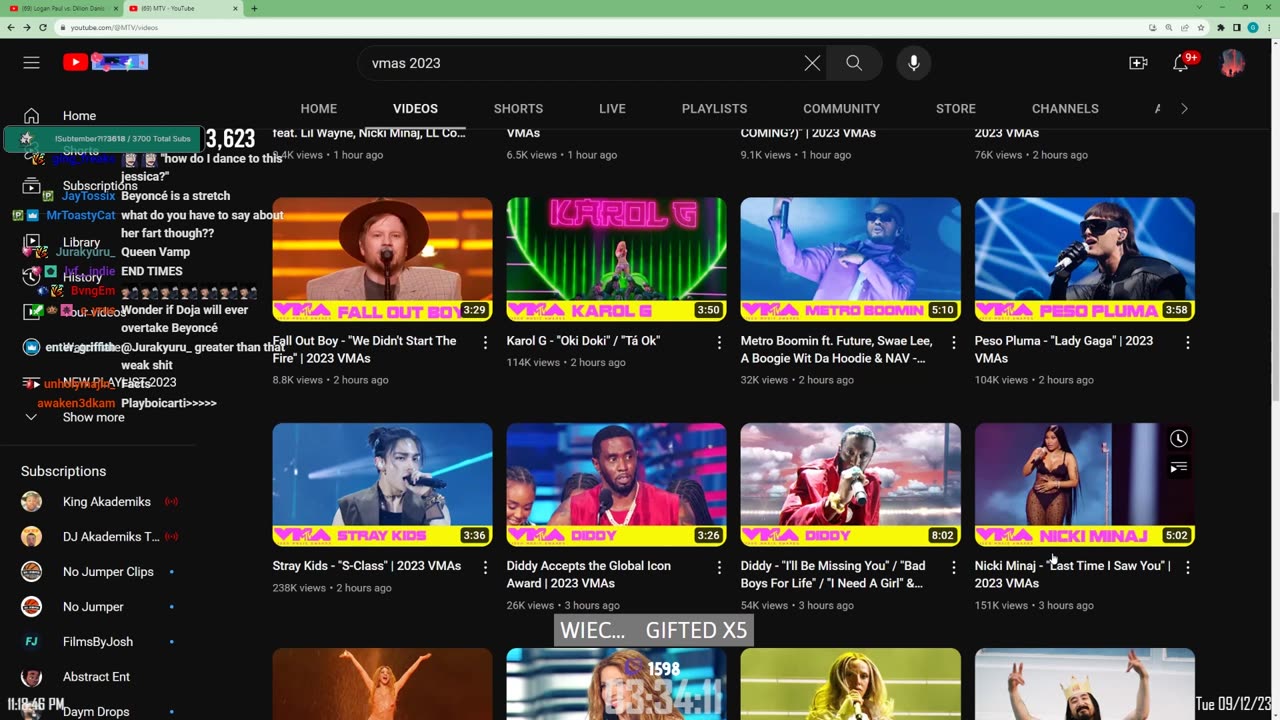This screenshot has width=1280, height=720.
Task: Open the CHANNELS tab
Action: click(x=1065, y=108)
